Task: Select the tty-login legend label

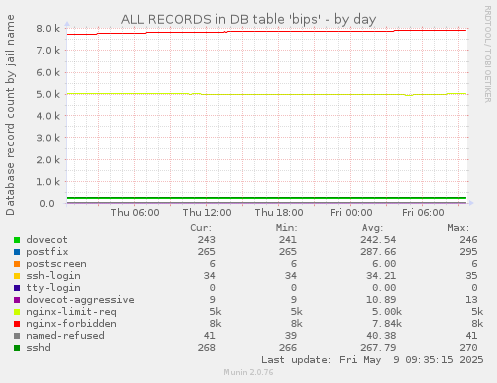Action: [x=53, y=288]
